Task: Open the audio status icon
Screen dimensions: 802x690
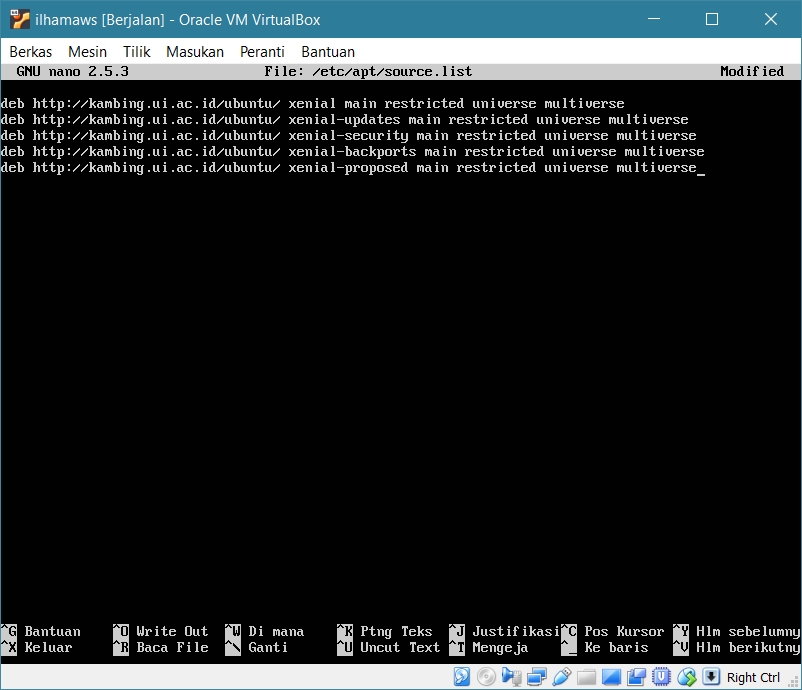Action: tap(511, 677)
